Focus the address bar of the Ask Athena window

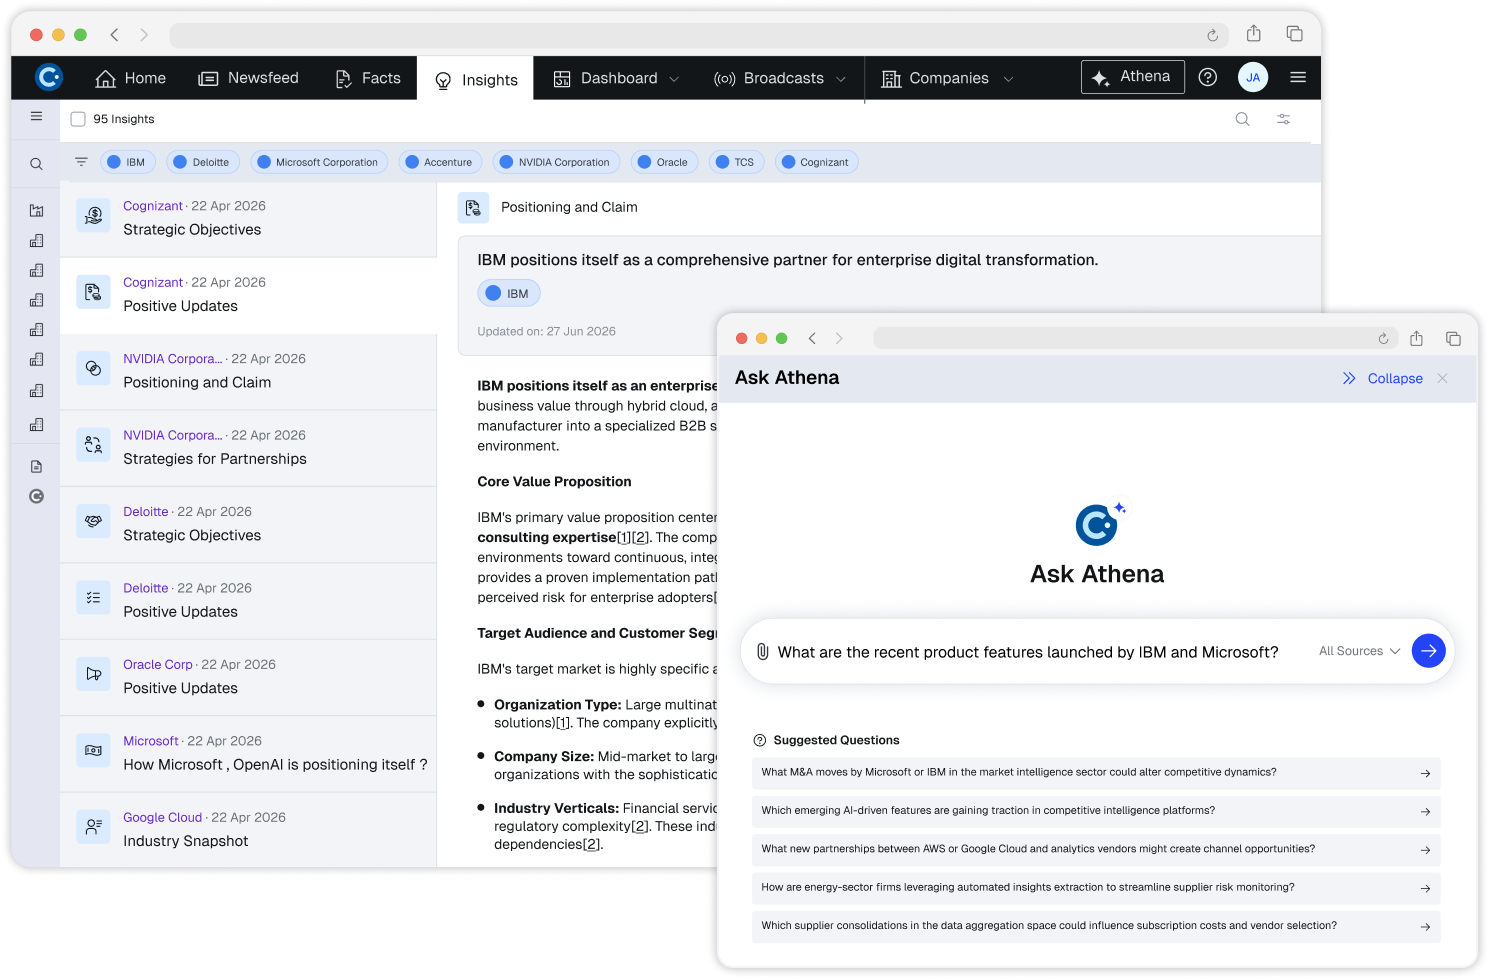1135,339
